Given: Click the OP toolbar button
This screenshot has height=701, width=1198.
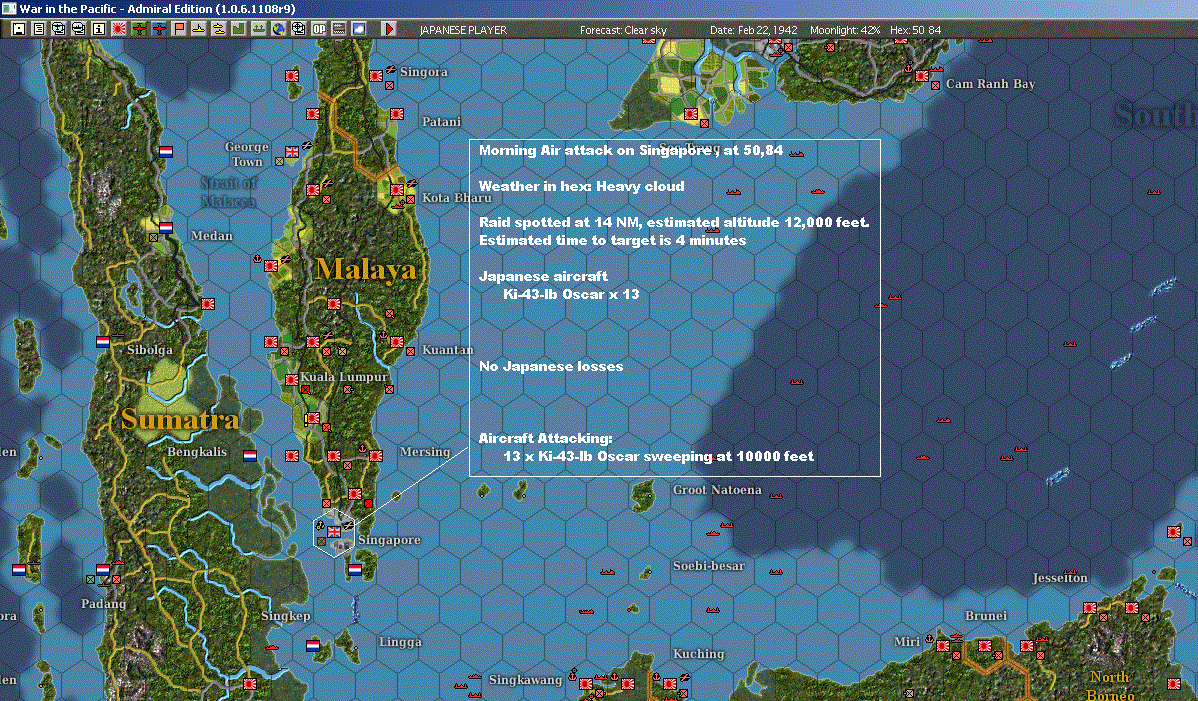Looking at the screenshot, I should (319, 29).
